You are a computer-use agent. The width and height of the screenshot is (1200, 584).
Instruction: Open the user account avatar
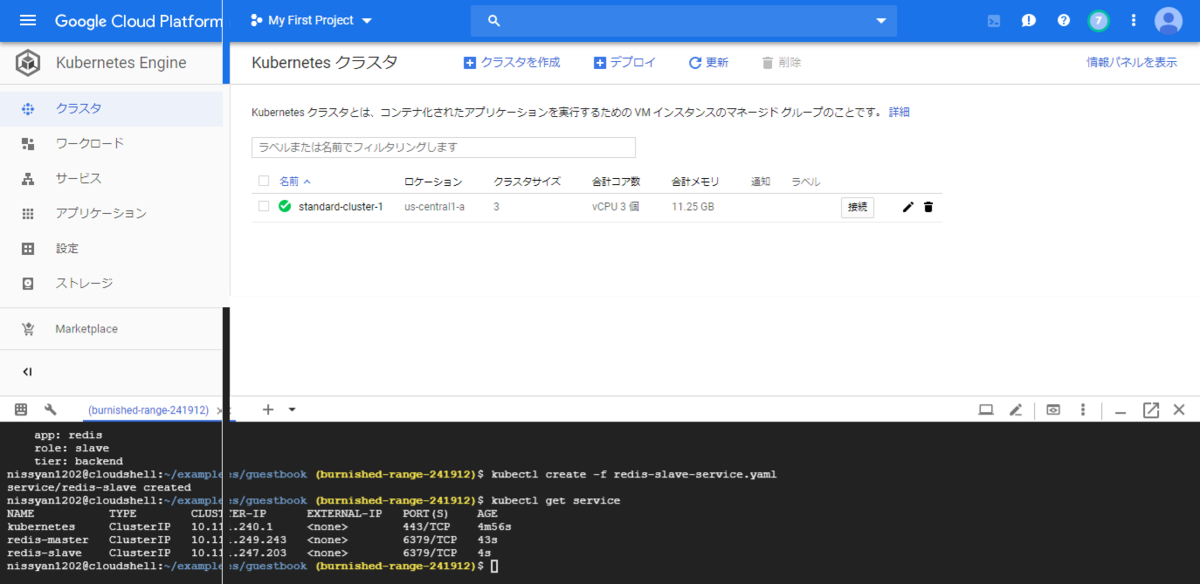(1168, 20)
